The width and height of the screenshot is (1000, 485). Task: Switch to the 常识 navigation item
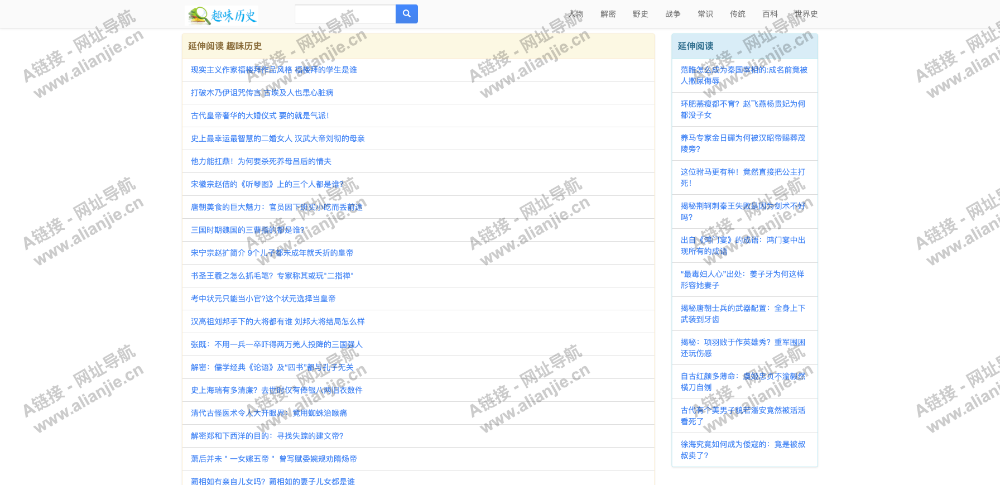click(x=705, y=14)
